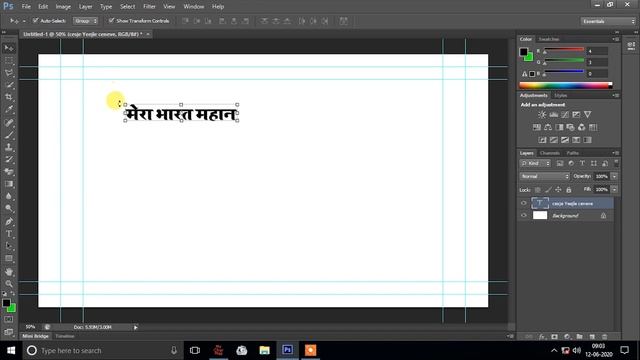Open Auto-Select Group dropdown
The height and width of the screenshot is (360, 640).
(85, 21)
